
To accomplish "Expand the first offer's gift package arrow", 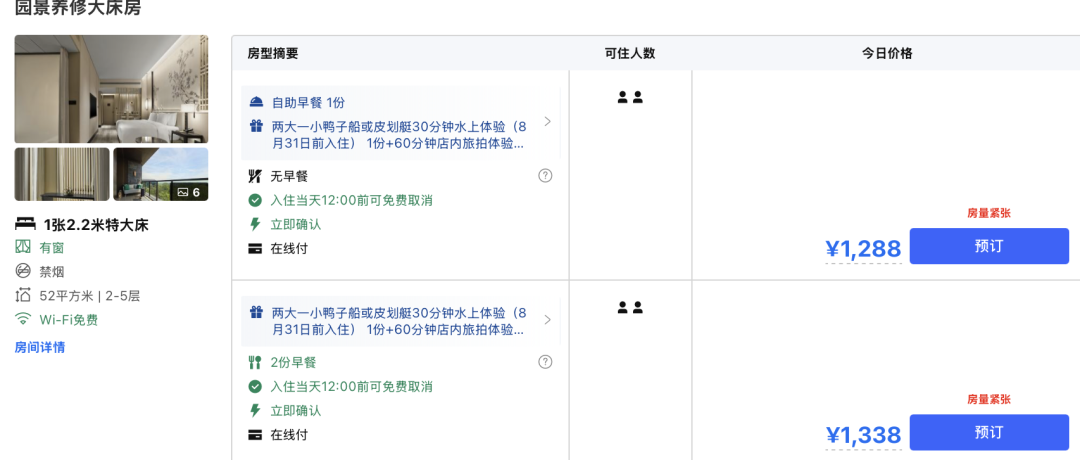I will pyautogui.click(x=547, y=122).
